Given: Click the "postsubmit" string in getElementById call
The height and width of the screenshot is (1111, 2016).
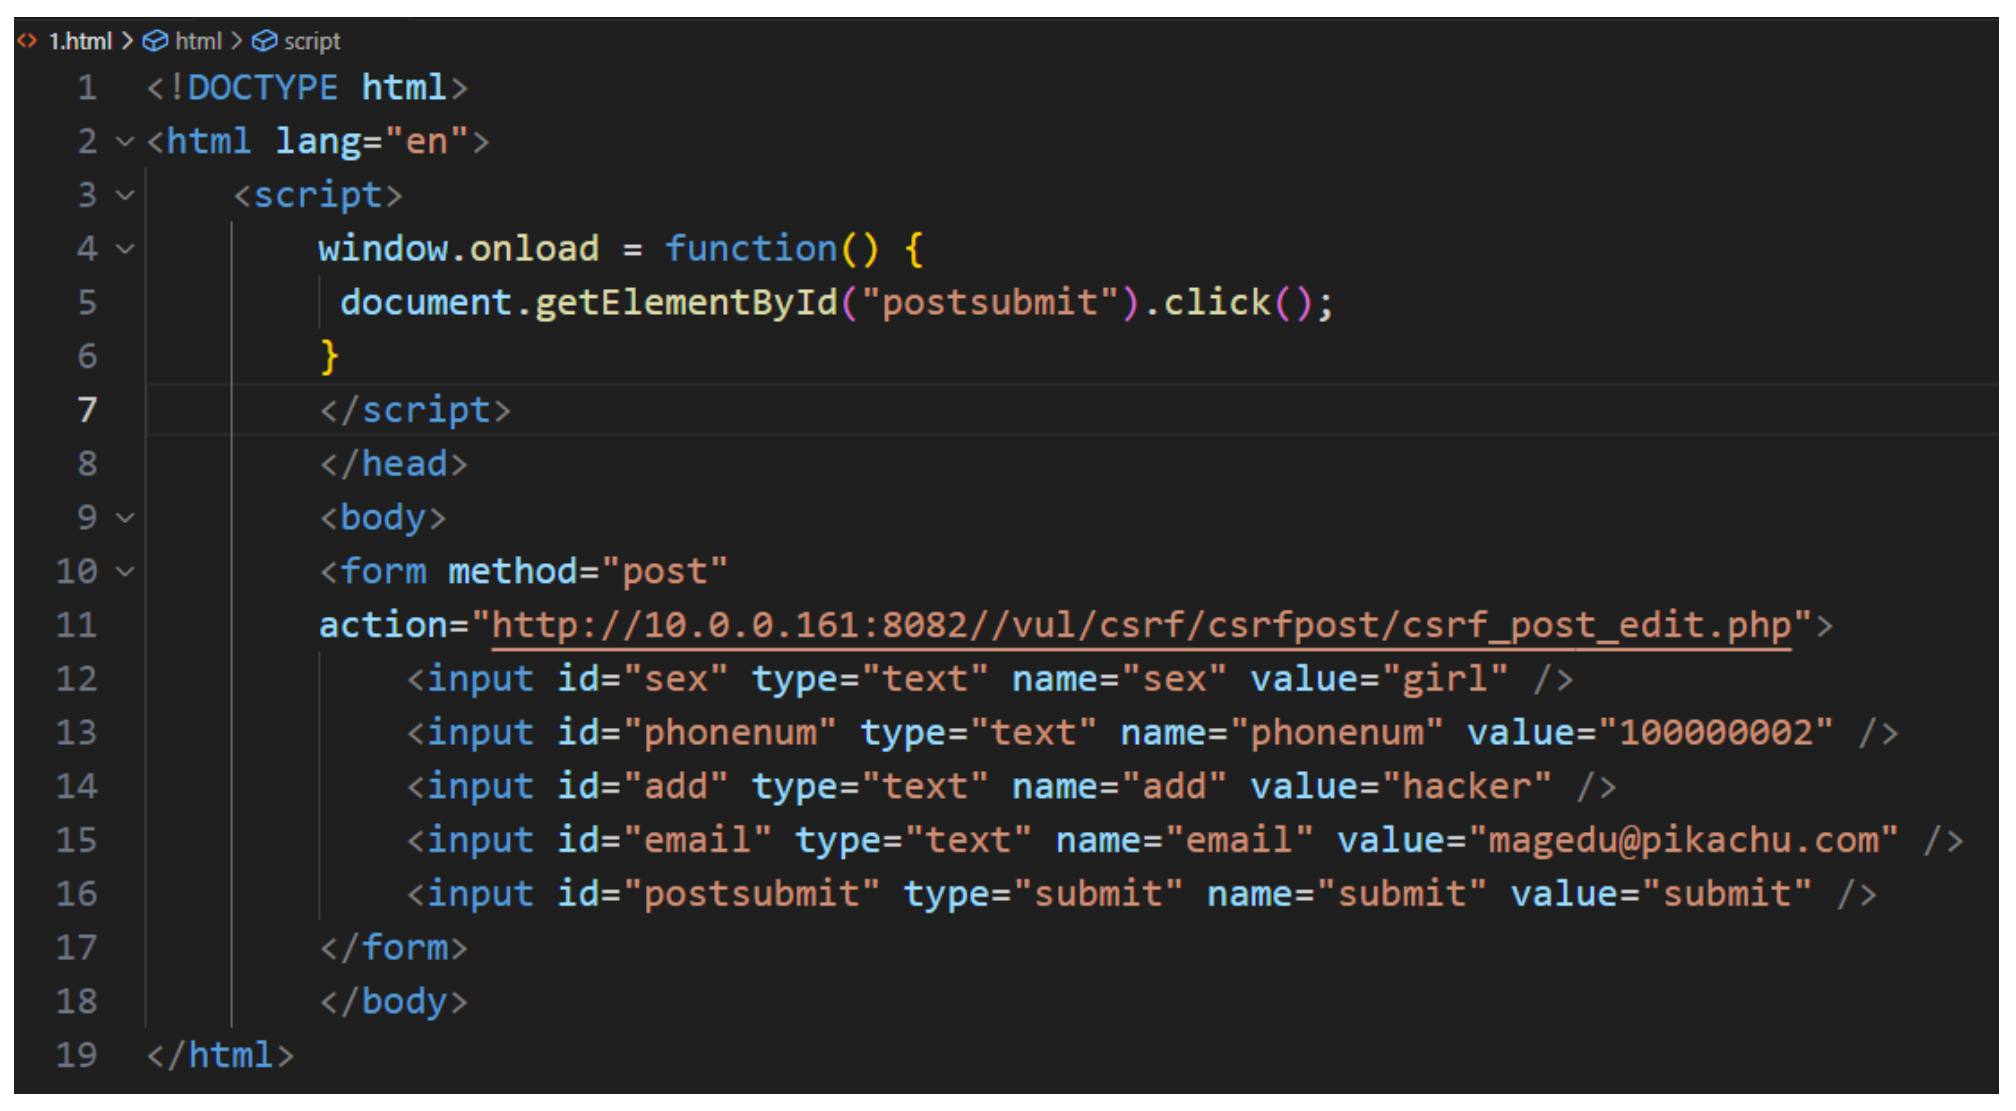Looking at the screenshot, I should click(989, 303).
